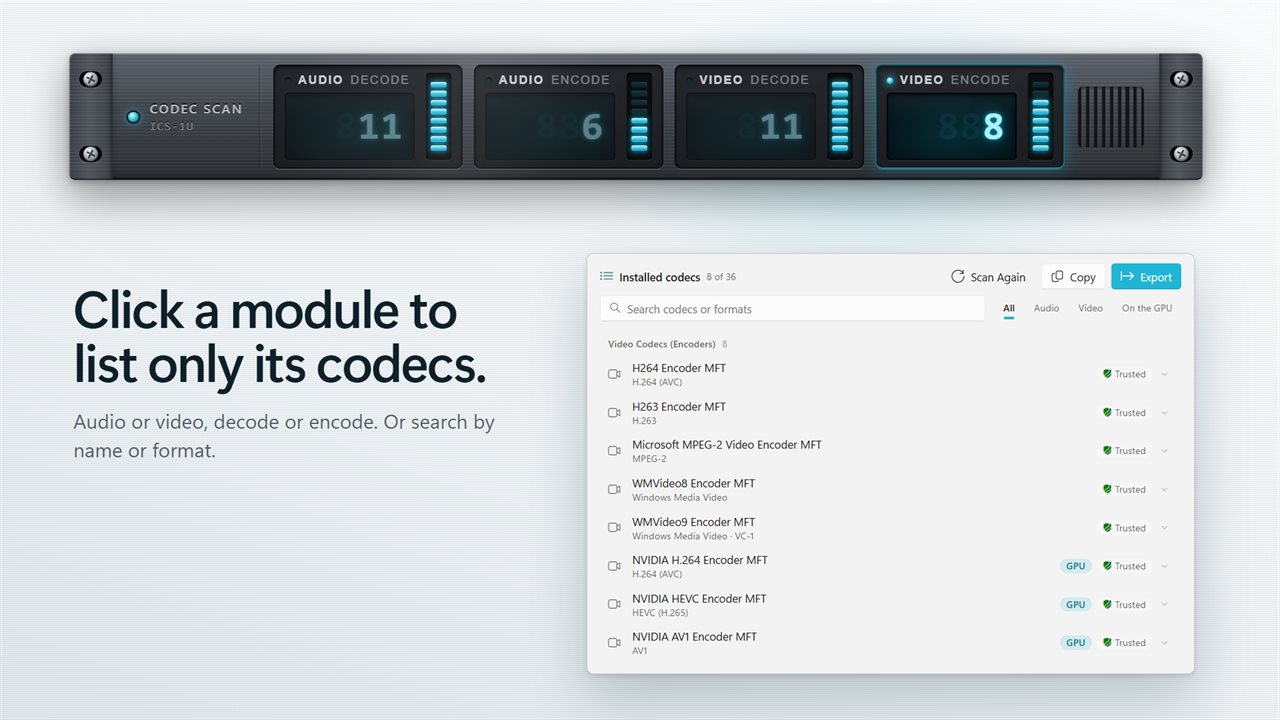This screenshot has height=720, width=1280.
Task: Click camera icon beside H263 Encoder MFT
Action: point(614,412)
